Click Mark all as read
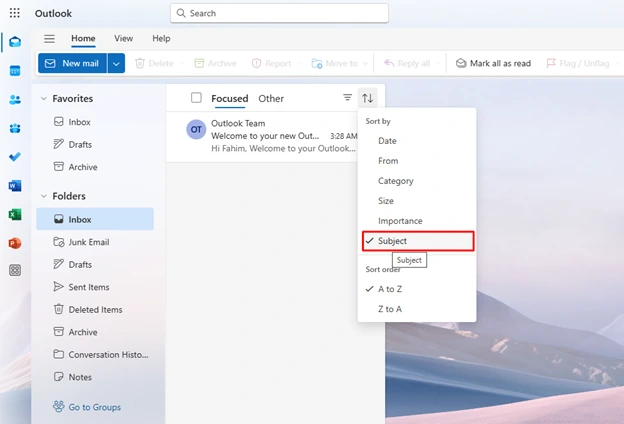624x424 pixels. click(493, 63)
